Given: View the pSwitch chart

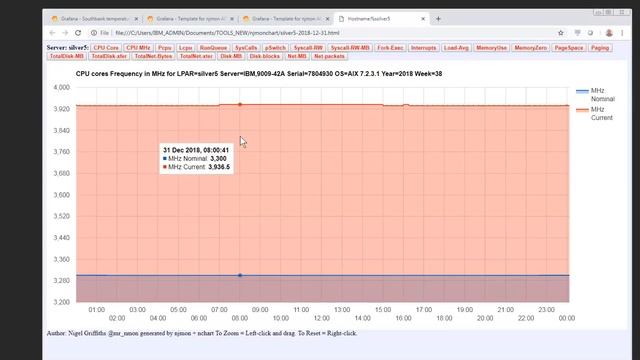Looking at the screenshot, I should point(275,48).
